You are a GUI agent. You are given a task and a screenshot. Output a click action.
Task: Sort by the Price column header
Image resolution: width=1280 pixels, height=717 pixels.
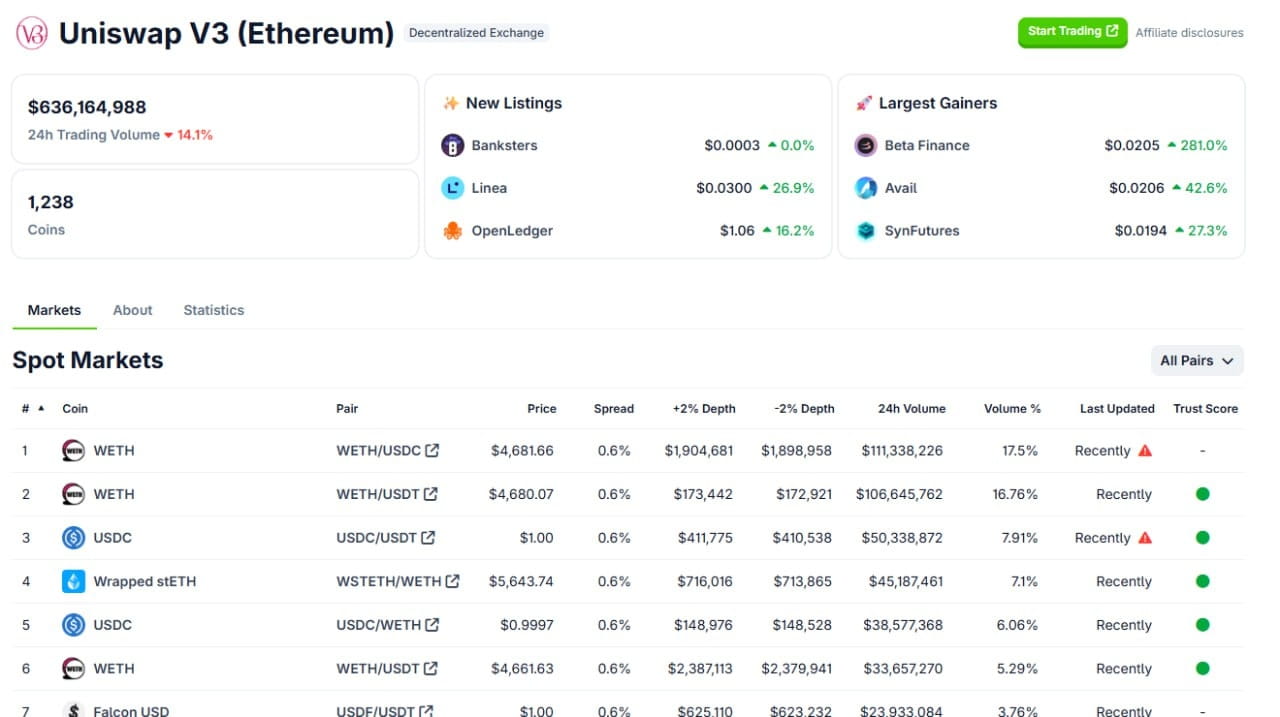542,408
